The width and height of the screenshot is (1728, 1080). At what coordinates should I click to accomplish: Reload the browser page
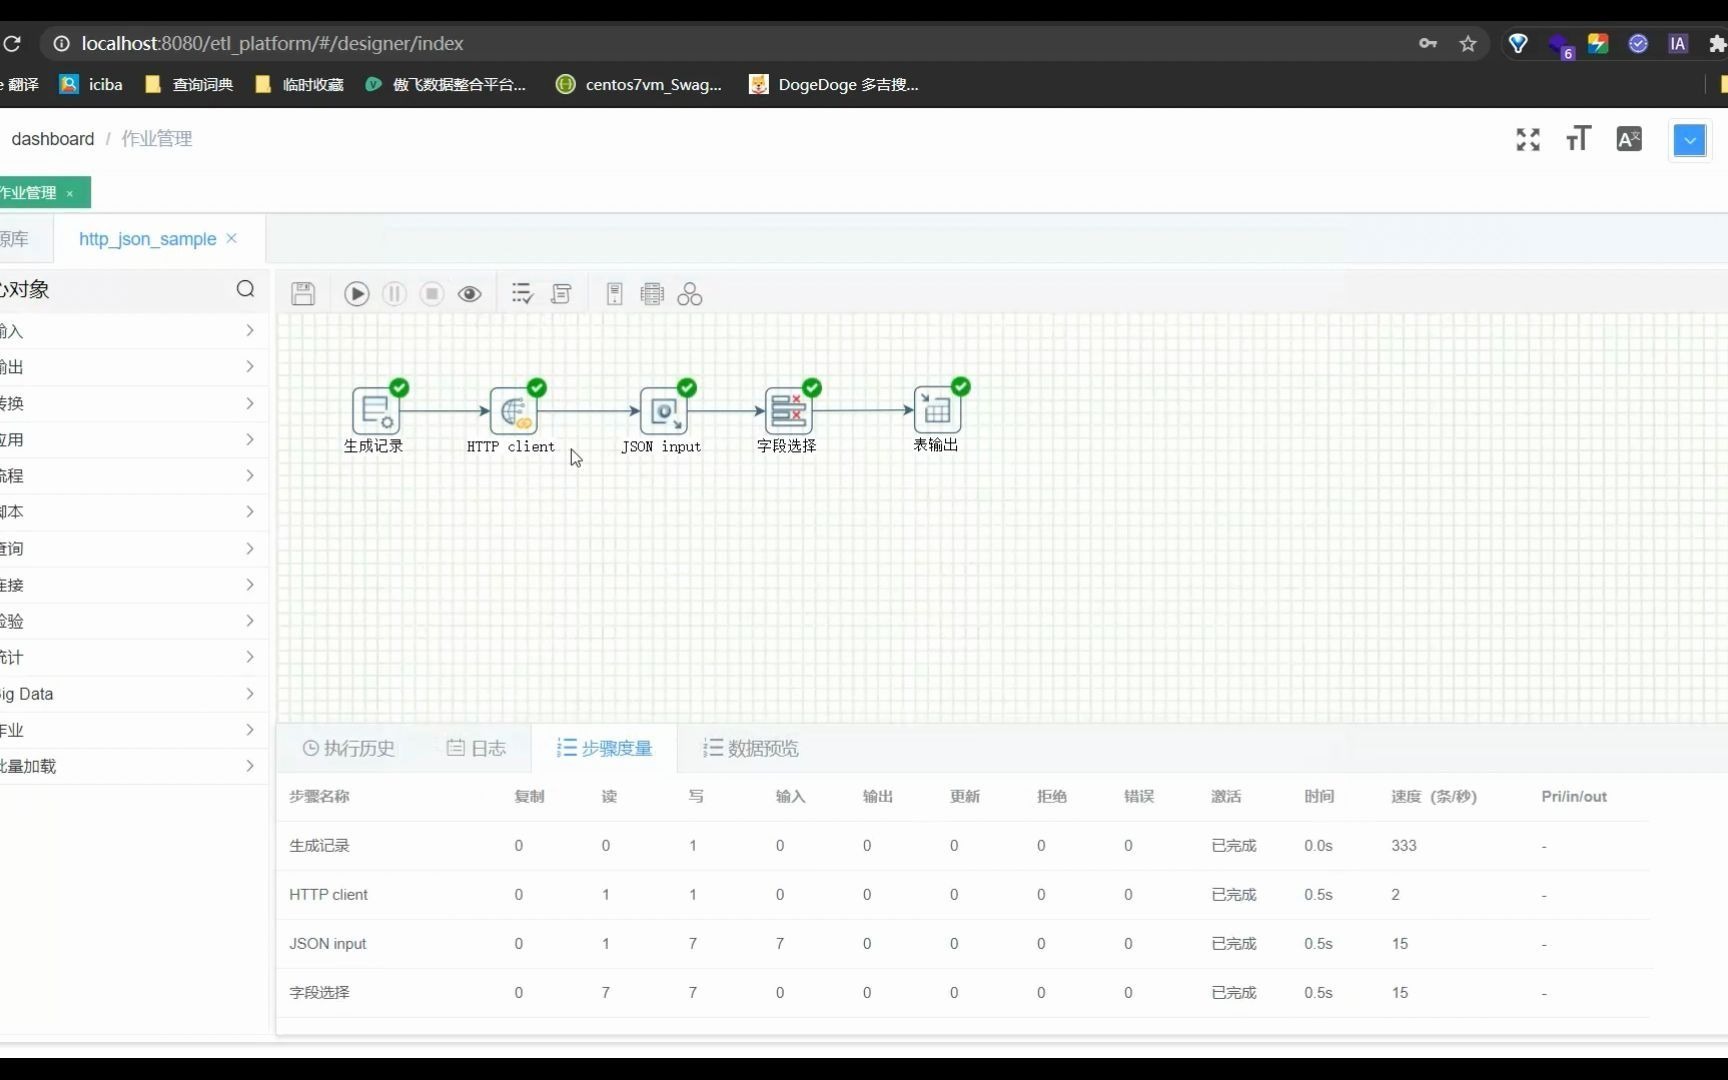[x=12, y=43]
